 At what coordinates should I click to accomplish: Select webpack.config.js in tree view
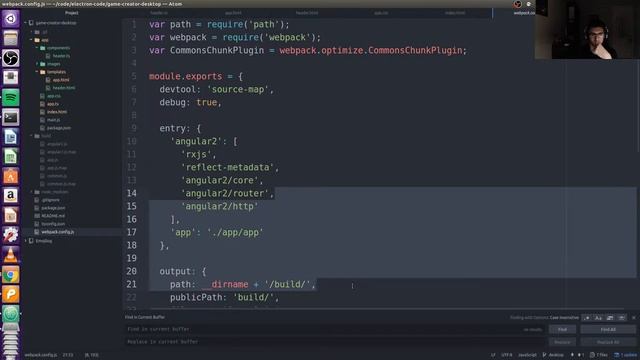coord(58,232)
